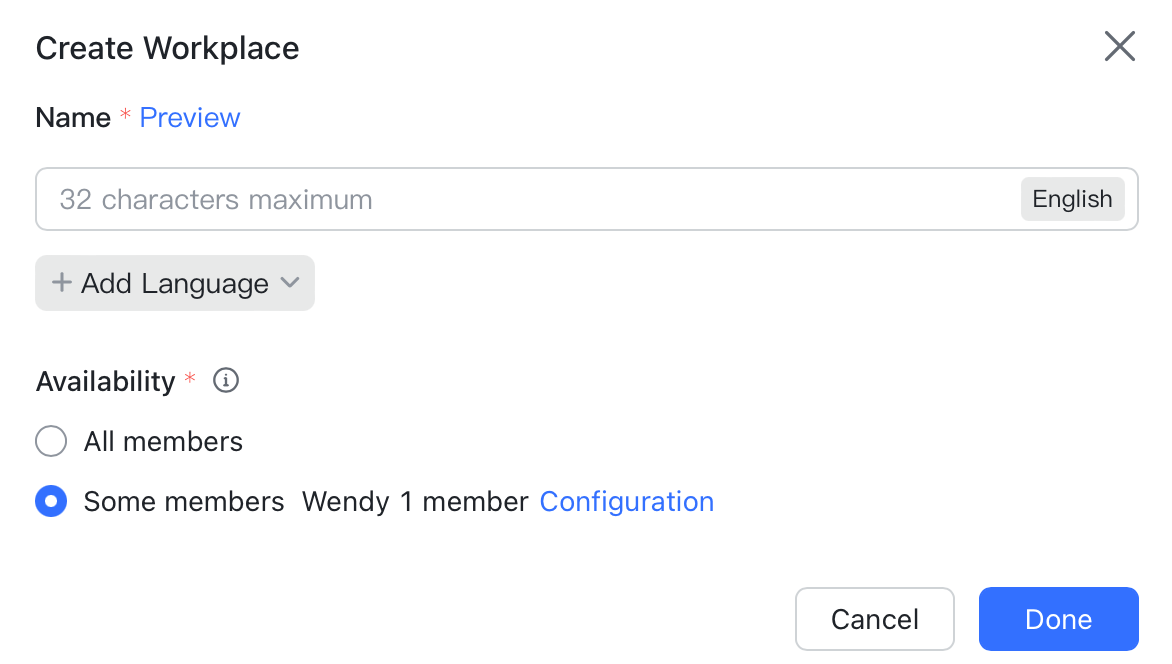Expand the language options list

[x=174, y=283]
